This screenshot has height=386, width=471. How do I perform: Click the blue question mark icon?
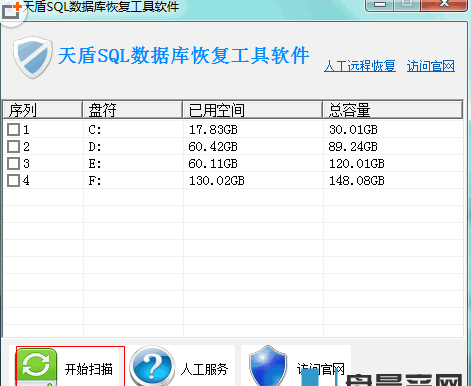coord(152,367)
